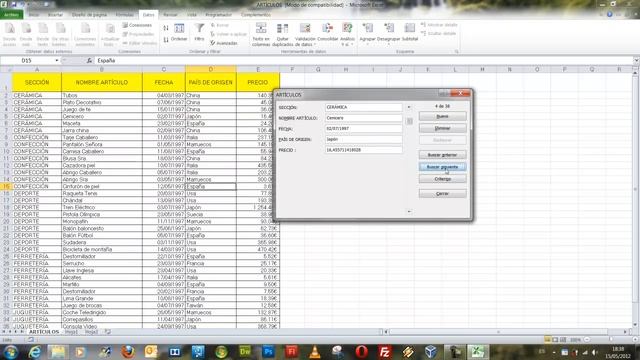Click the Criterios button
The height and width of the screenshot is (360, 640).
pos(442,179)
